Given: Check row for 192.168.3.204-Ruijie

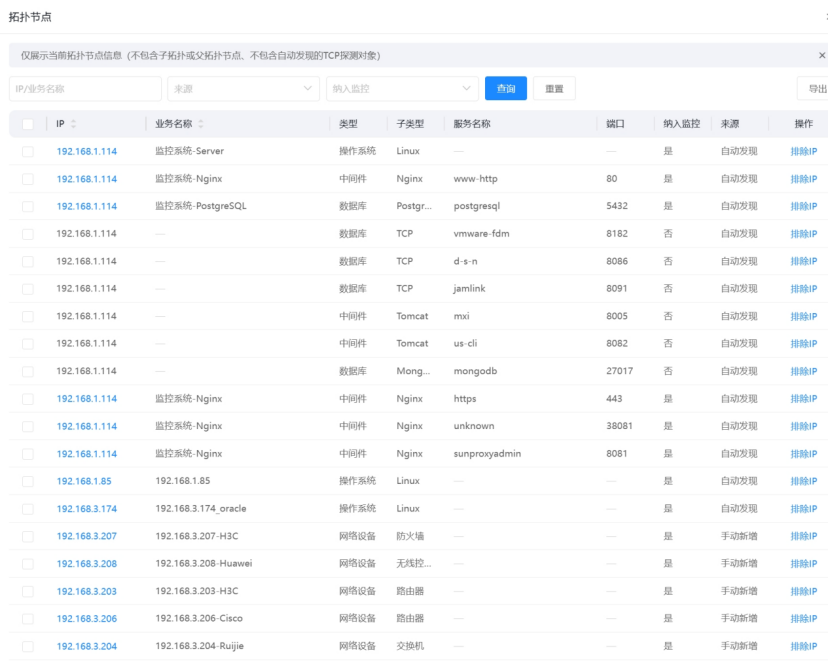Looking at the screenshot, I should pyautogui.click(x=28, y=646).
